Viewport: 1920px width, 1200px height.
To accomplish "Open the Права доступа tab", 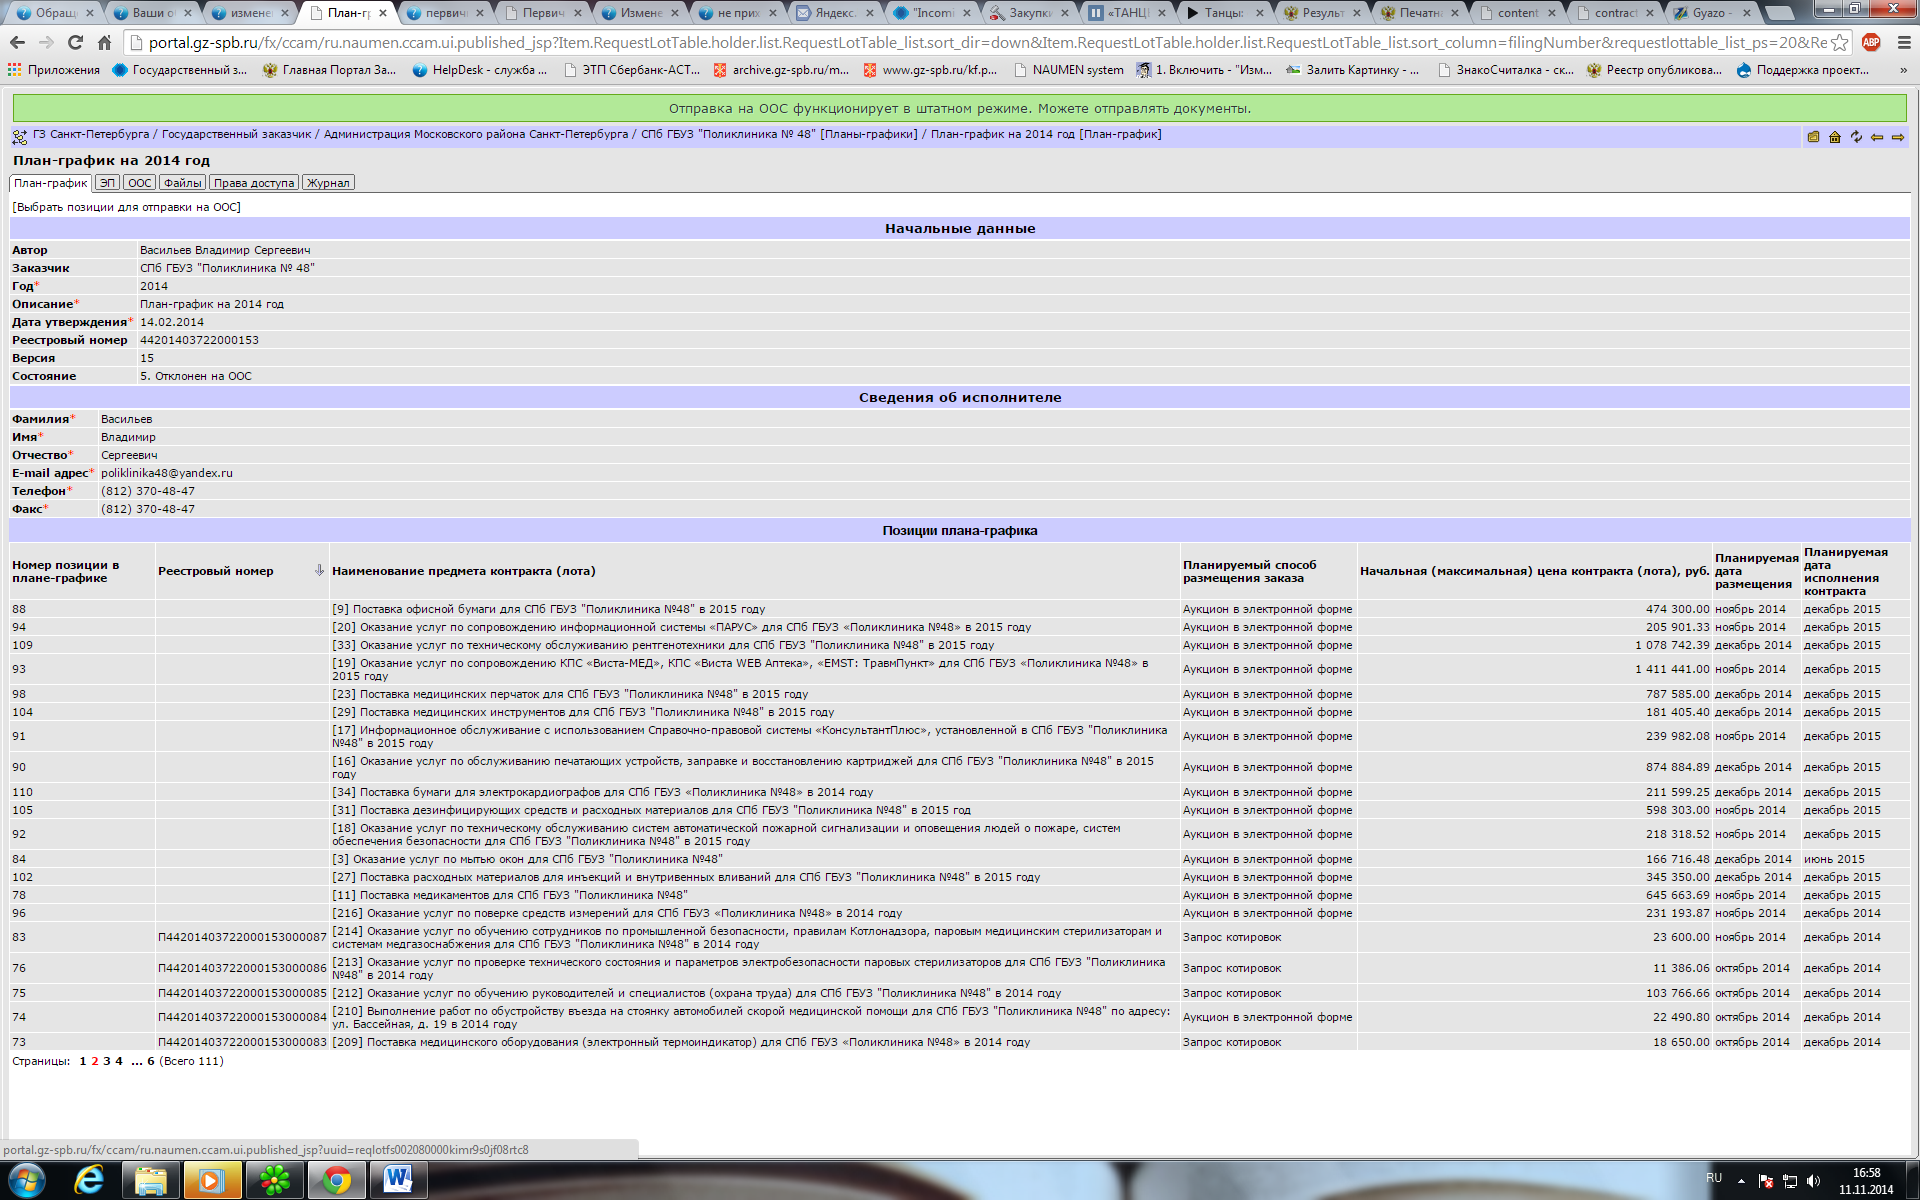I will coord(254,183).
